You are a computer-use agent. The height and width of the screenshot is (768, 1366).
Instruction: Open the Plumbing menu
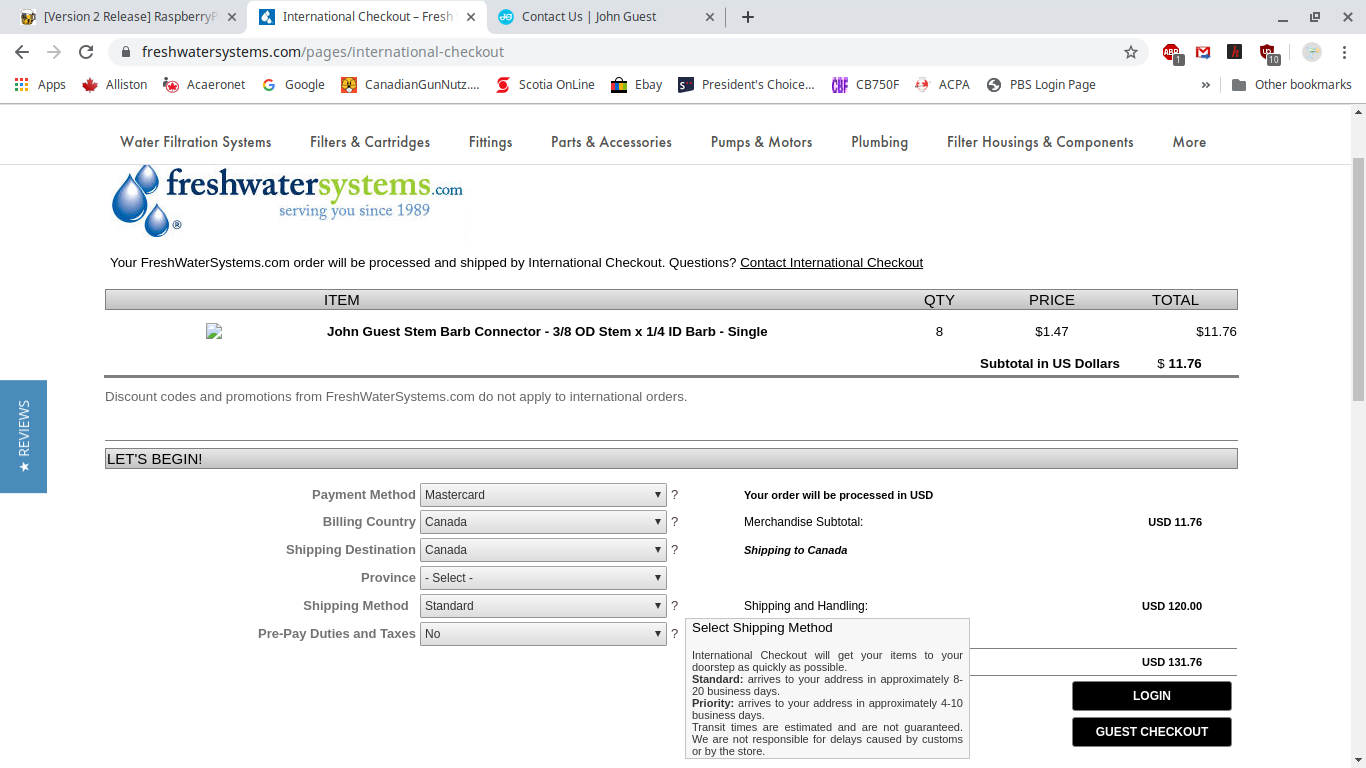click(x=879, y=142)
